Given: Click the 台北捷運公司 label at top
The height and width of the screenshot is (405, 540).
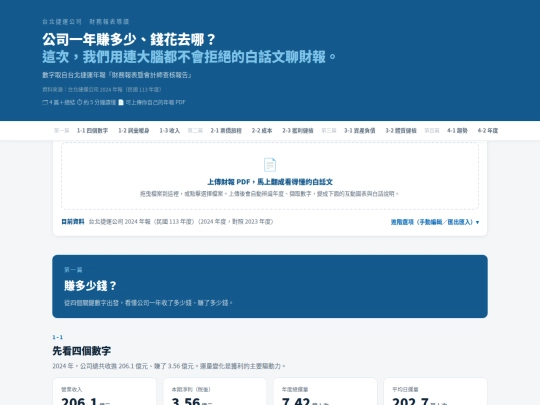Looking at the screenshot, I should 62,22.
